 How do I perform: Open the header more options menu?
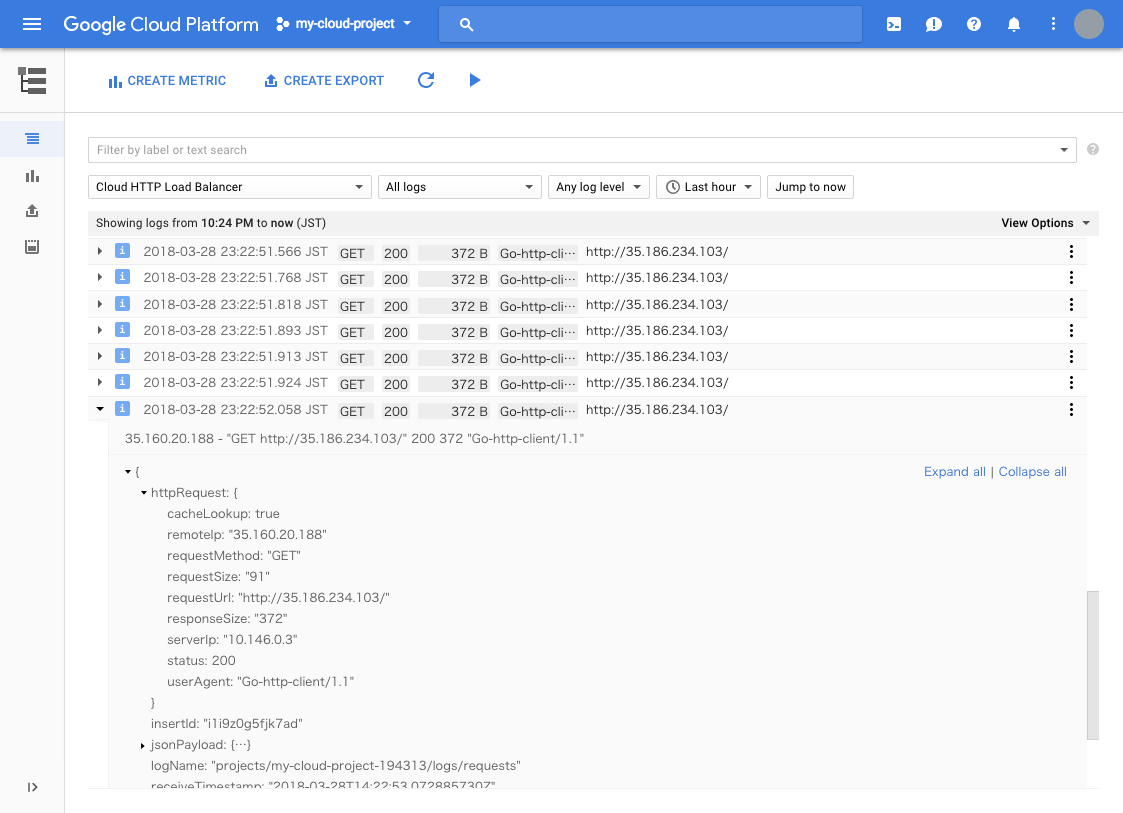1053,24
